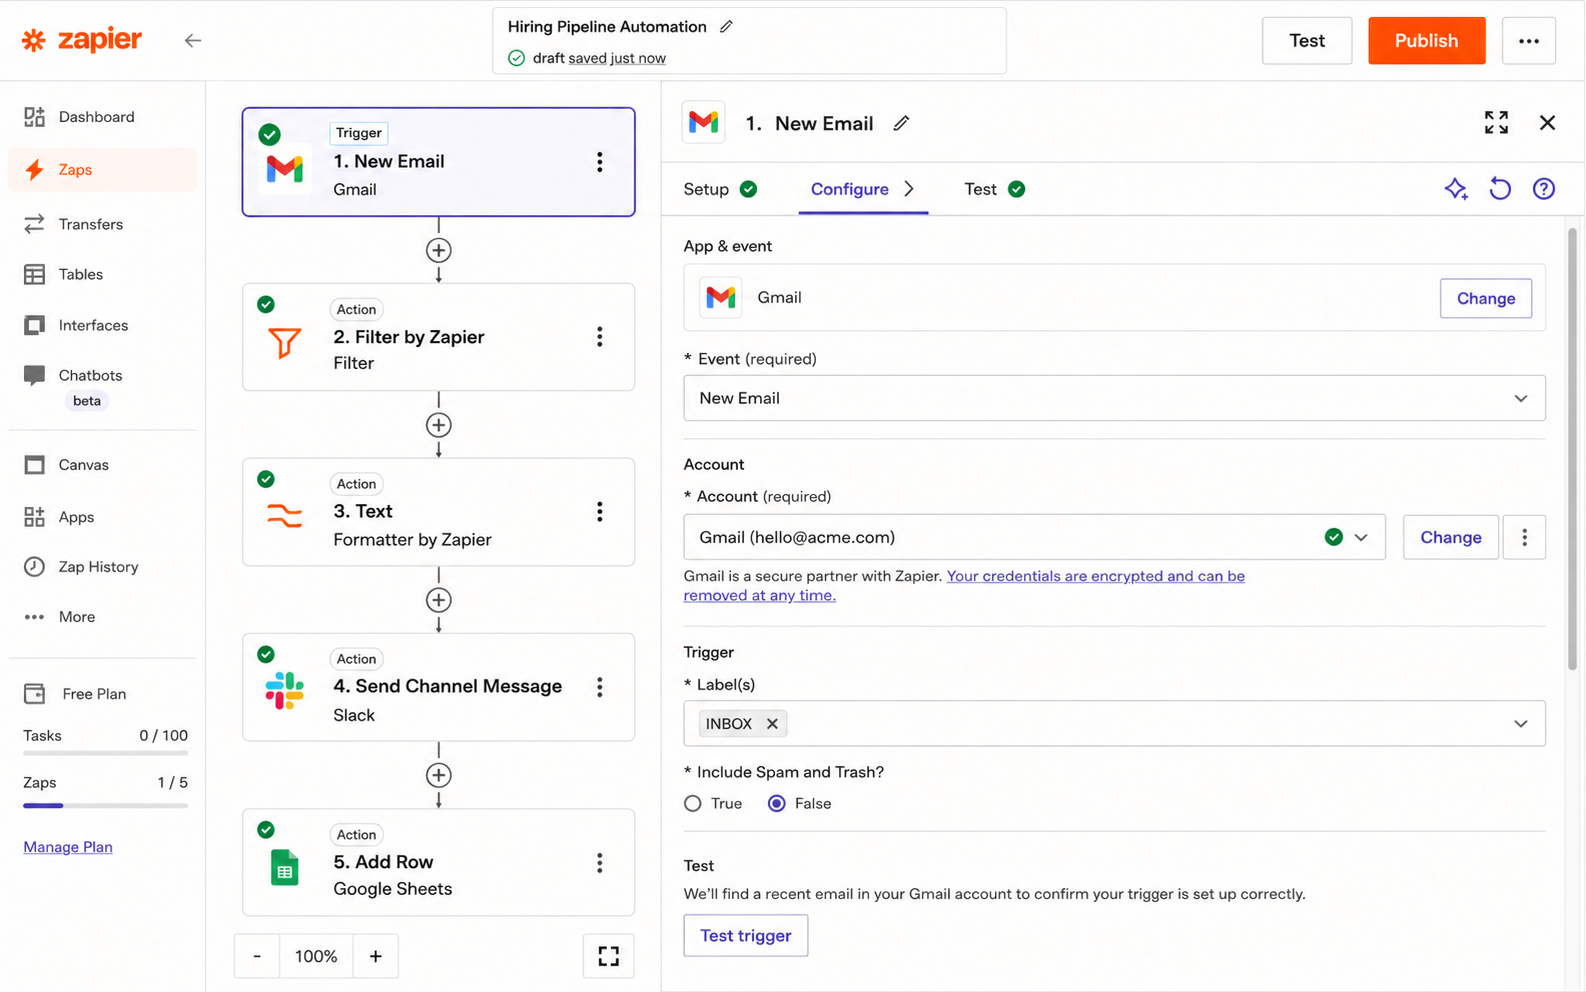Edit the Zap name with the pencil icon
This screenshot has height=992, width=1586.
[727, 26]
